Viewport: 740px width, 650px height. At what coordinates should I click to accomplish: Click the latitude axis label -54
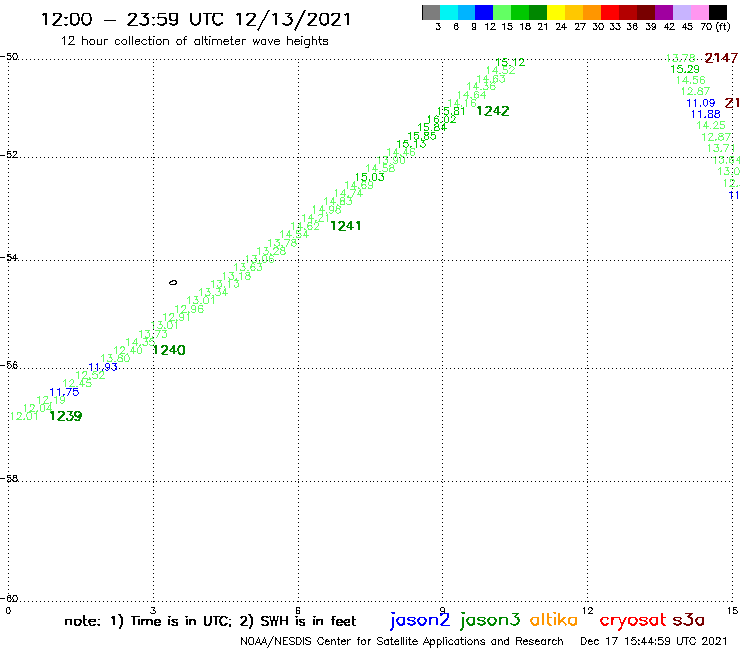(9, 258)
